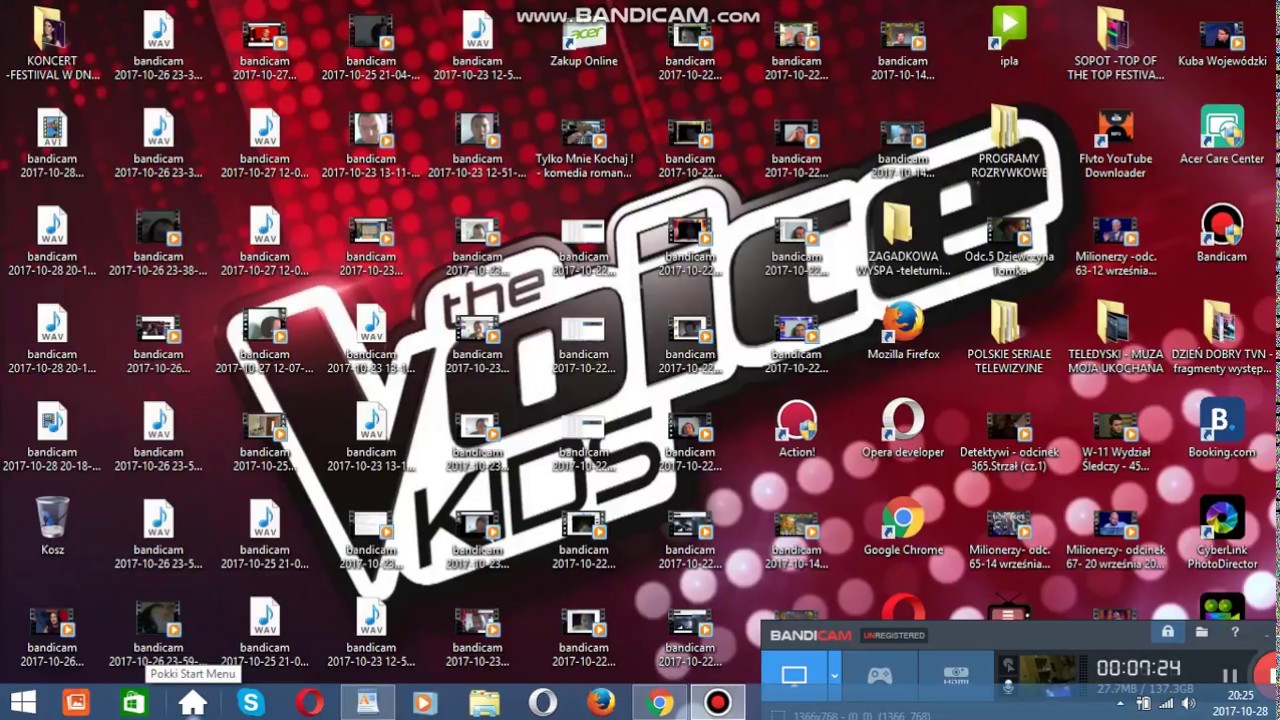Open Booking.com desktop shortcut
1280x720 pixels.
click(1222, 428)
